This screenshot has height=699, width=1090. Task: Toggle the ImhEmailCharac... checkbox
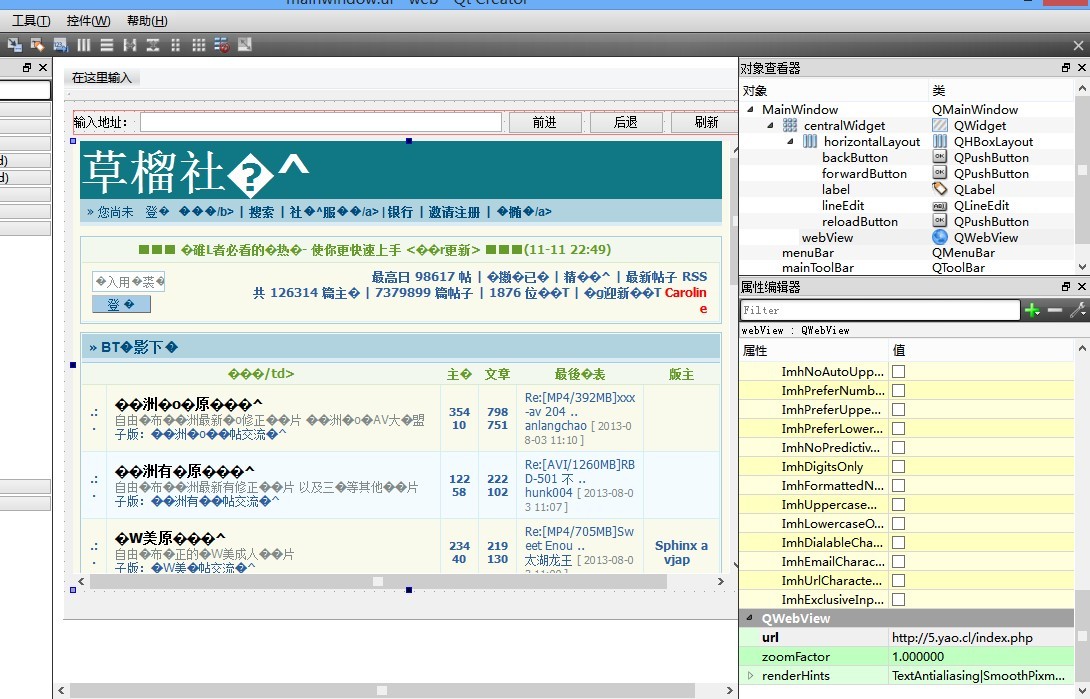coord(898,561)
